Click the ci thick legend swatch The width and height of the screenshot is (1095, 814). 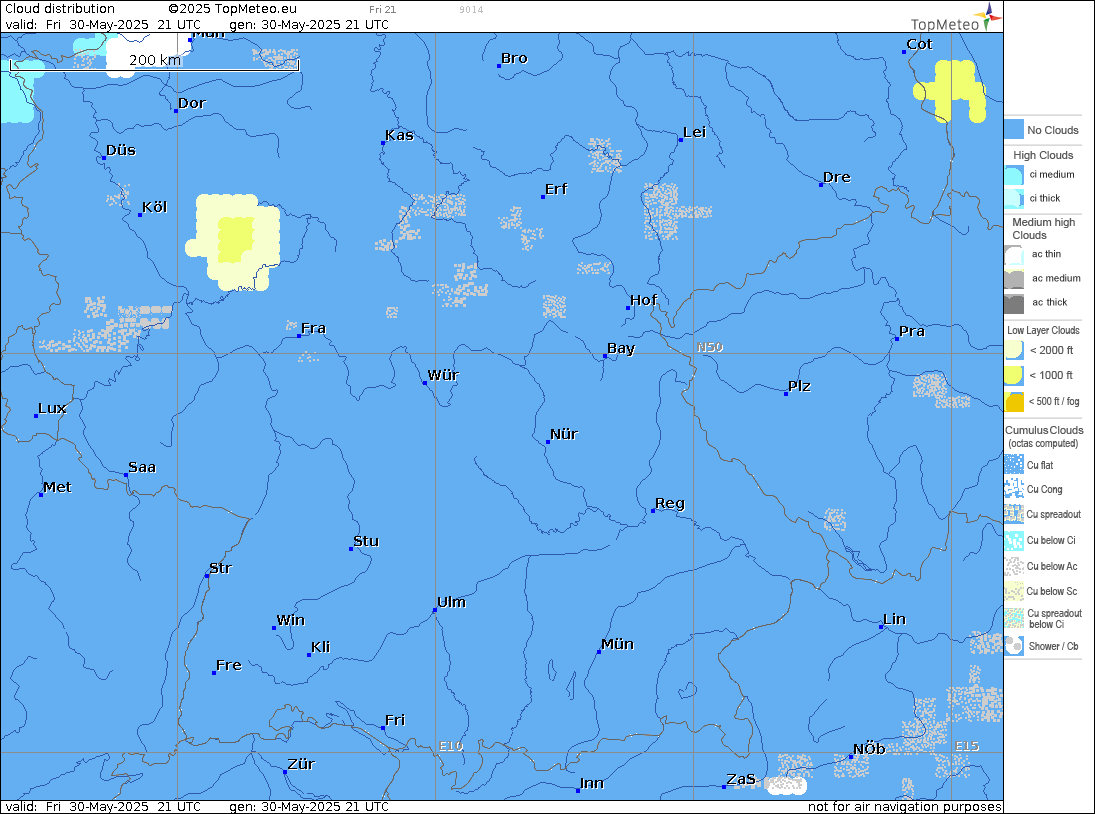[1014, 198]
